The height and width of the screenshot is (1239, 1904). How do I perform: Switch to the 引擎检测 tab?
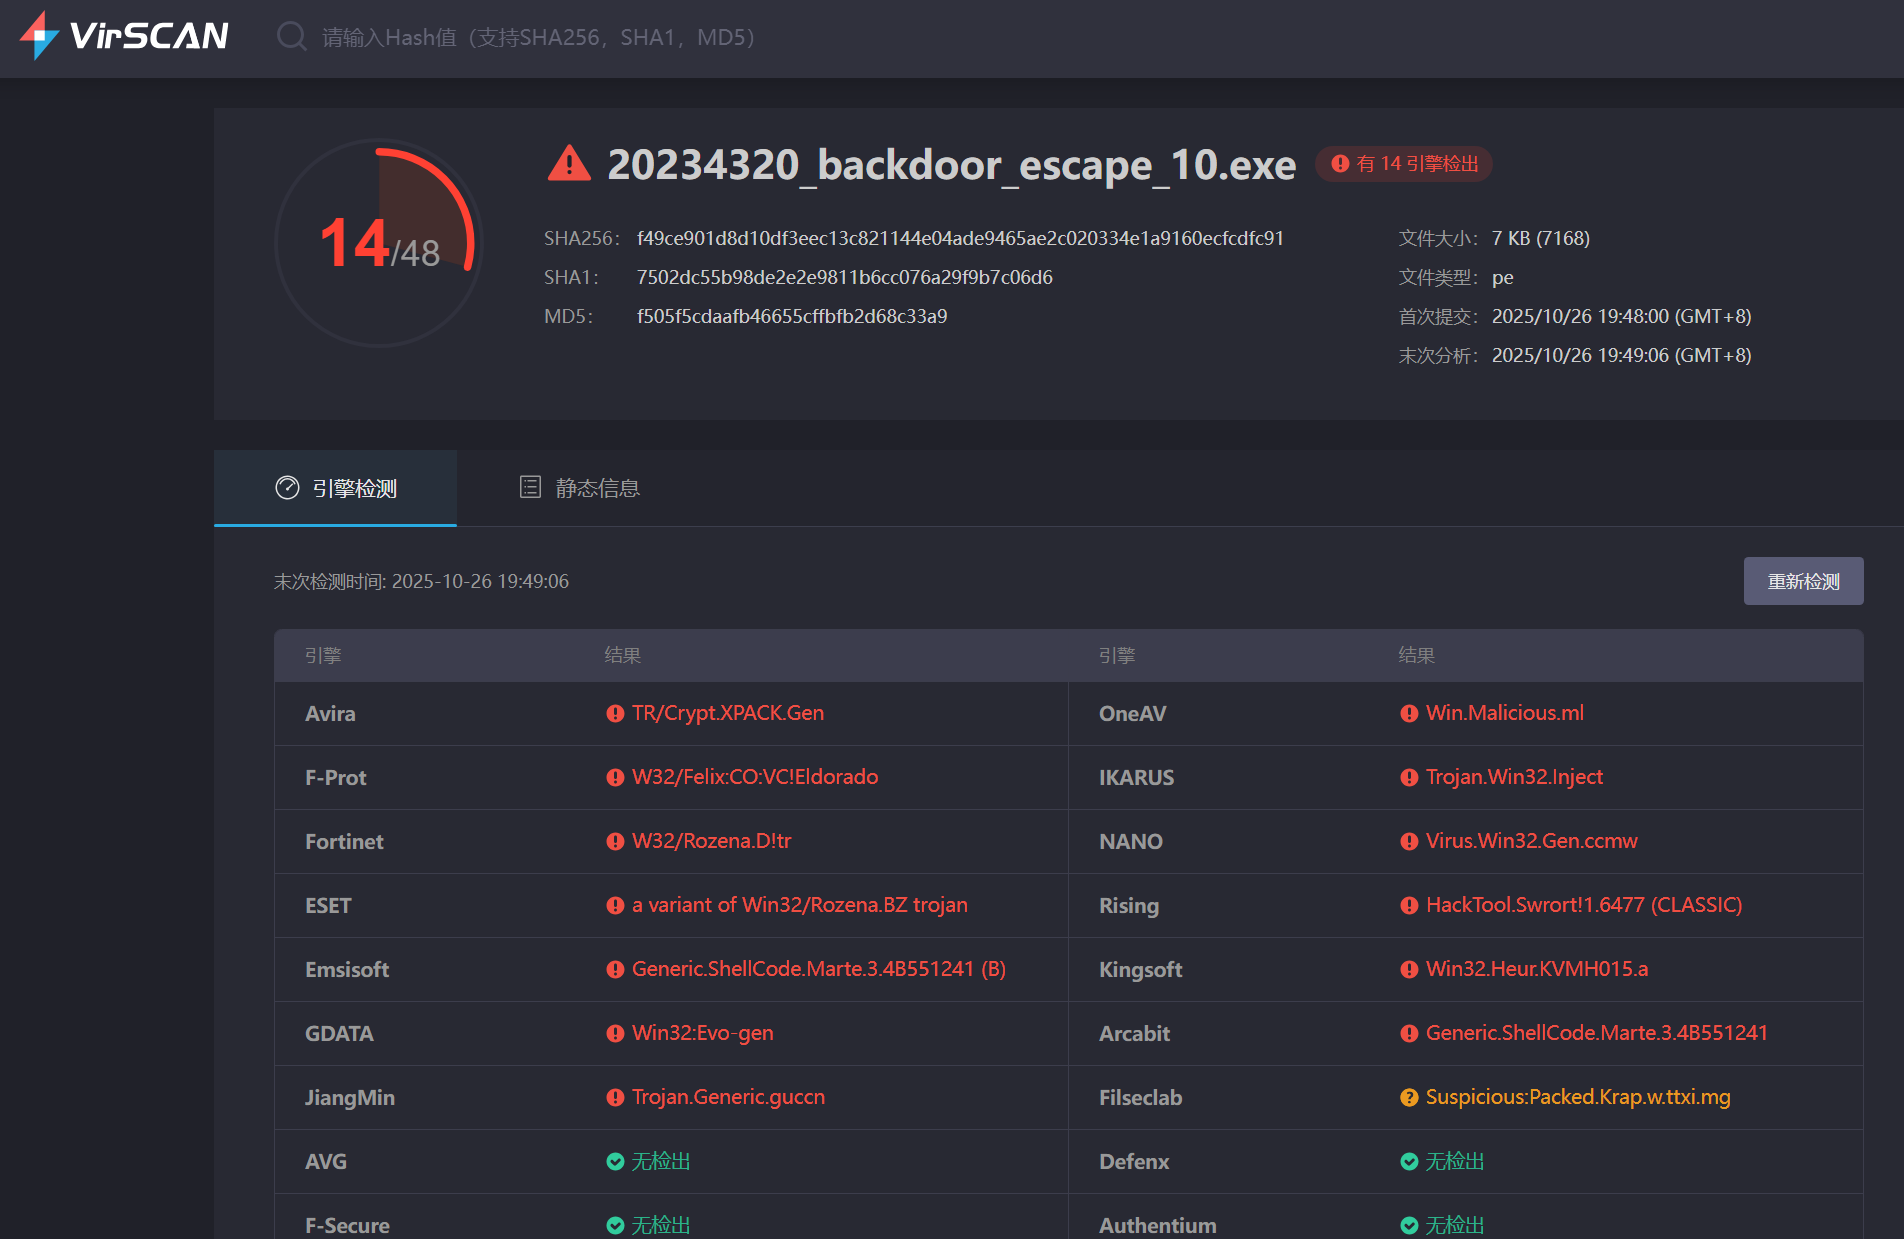[x=335, y=488]
